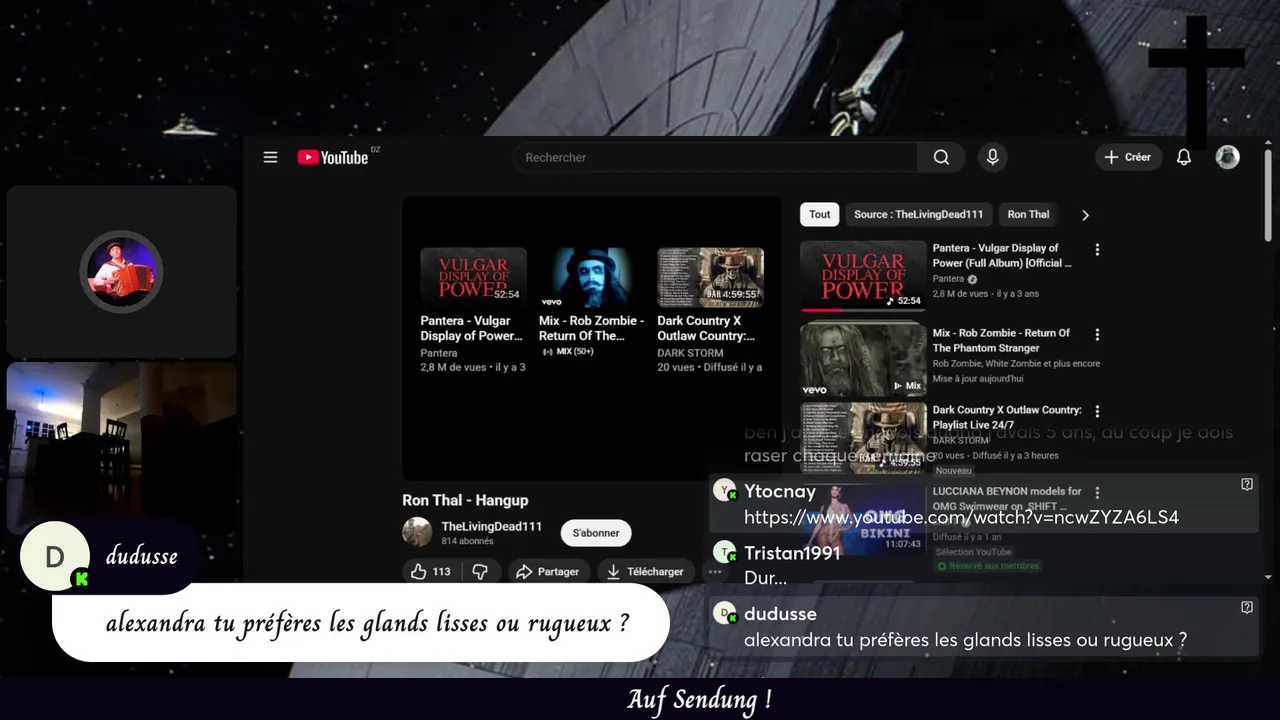Screen dimensions: 1280x720
Task: Select the Tout filter chip
Action: (x=820, y=214)
